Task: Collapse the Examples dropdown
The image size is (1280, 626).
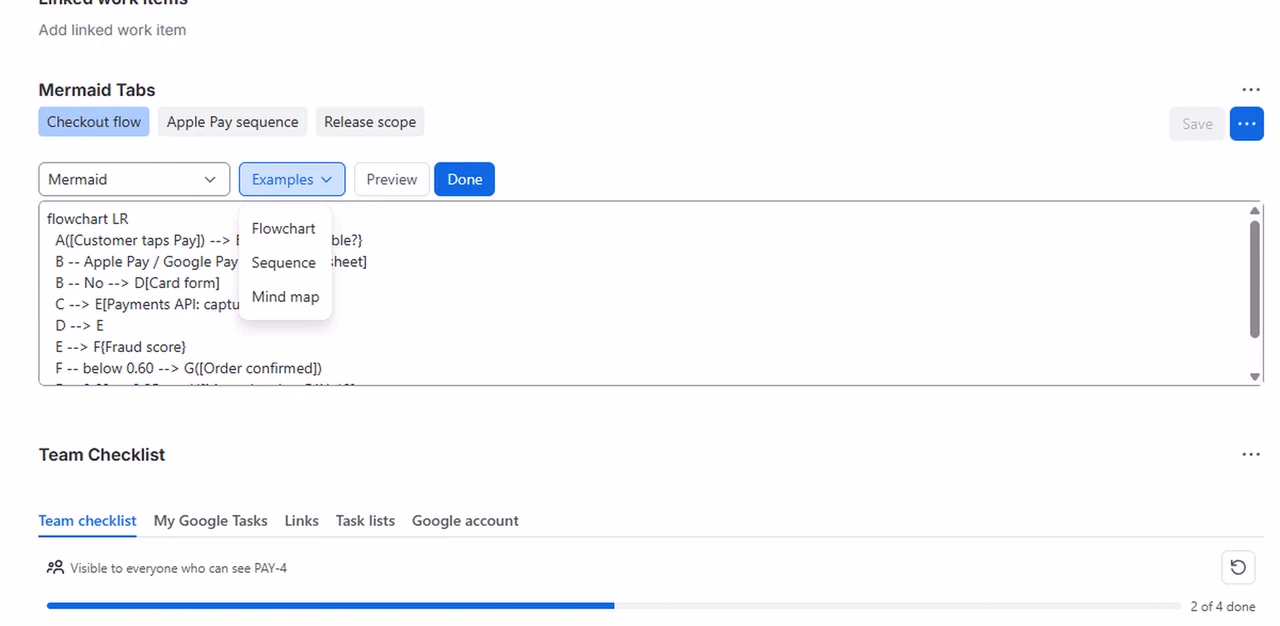Action: coord(292,179)
